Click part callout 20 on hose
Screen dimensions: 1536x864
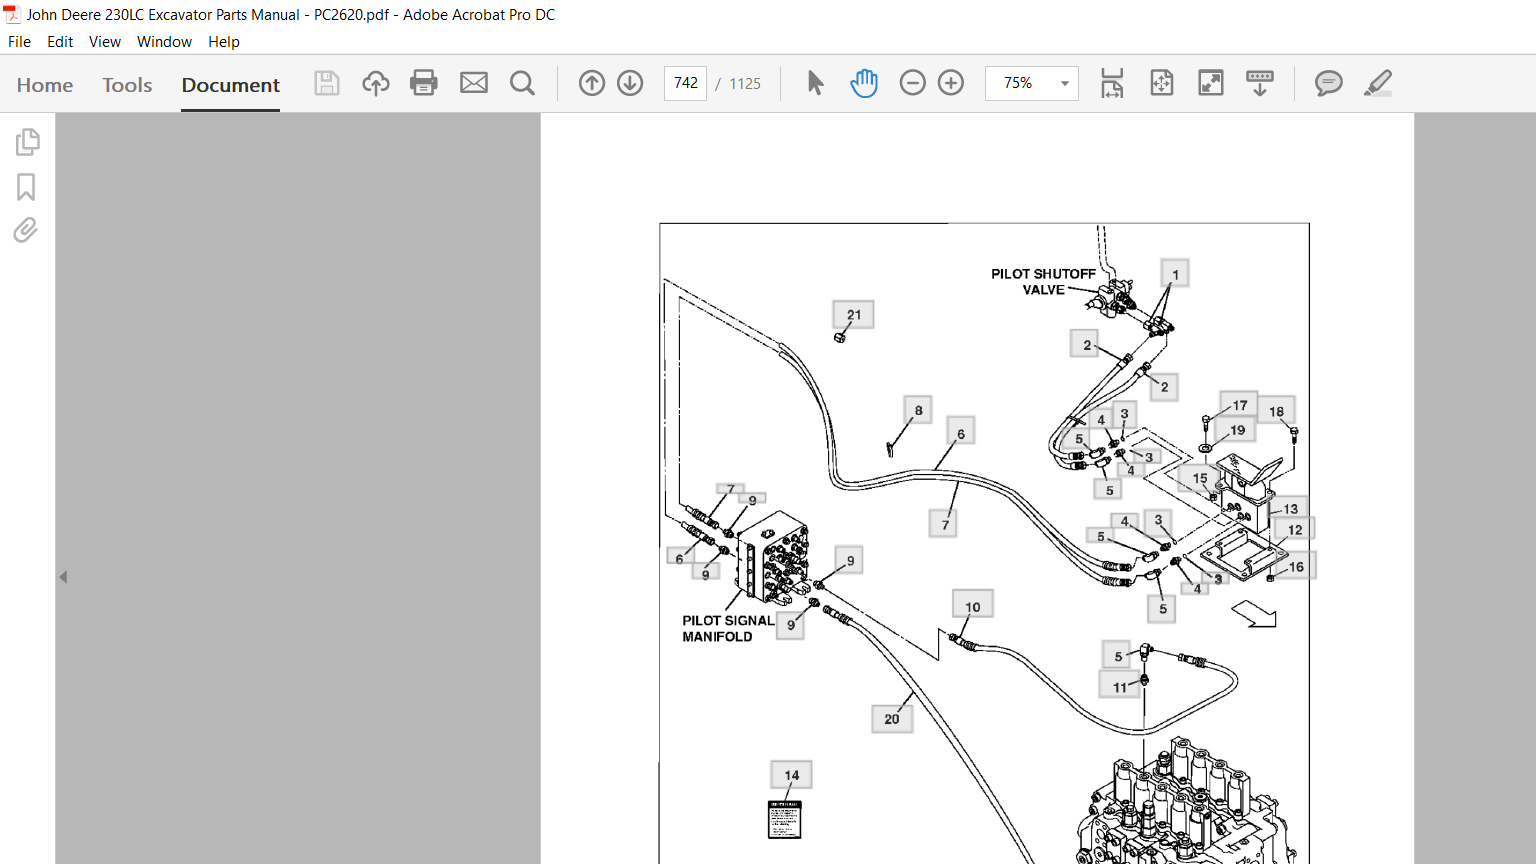892,719
